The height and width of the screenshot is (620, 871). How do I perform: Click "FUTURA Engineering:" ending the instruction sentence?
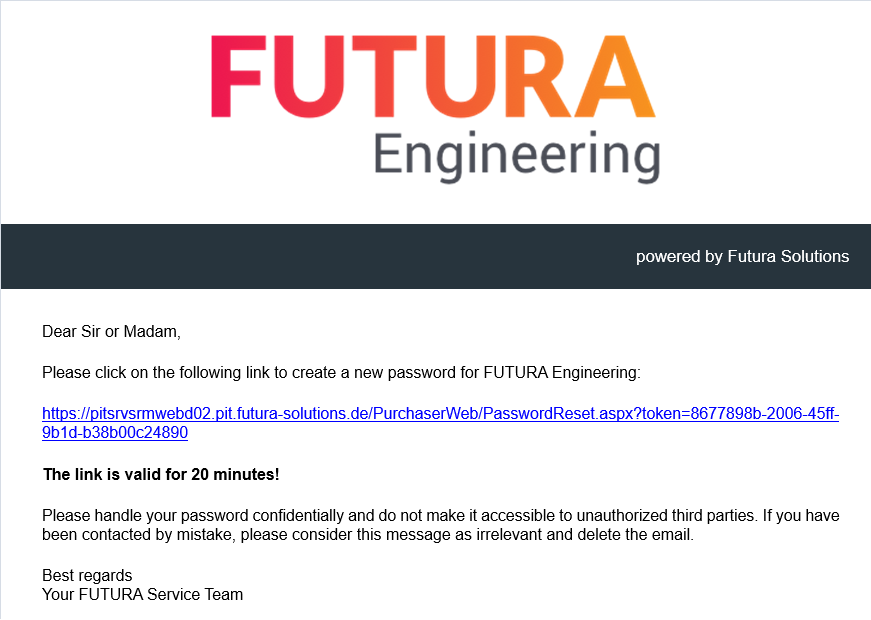pos(561,373)
